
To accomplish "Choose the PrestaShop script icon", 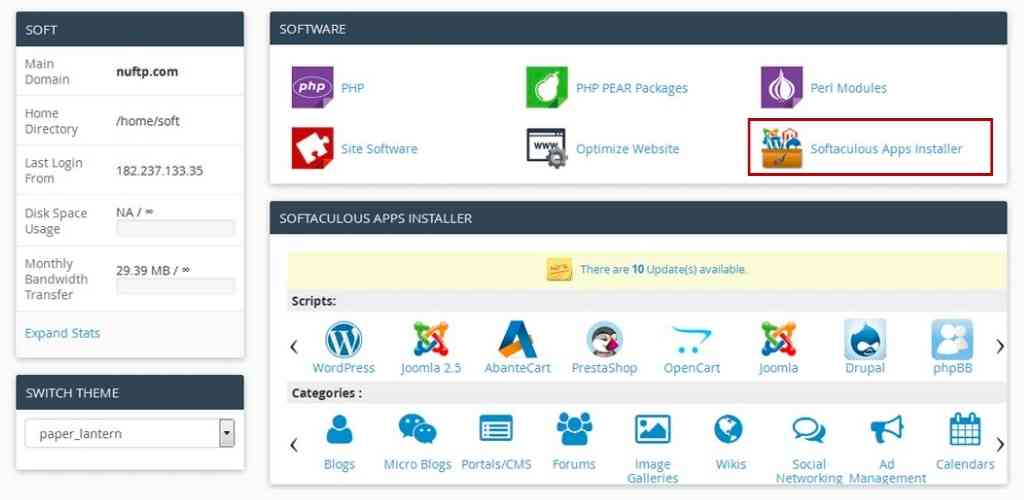I will pos(604,340).
